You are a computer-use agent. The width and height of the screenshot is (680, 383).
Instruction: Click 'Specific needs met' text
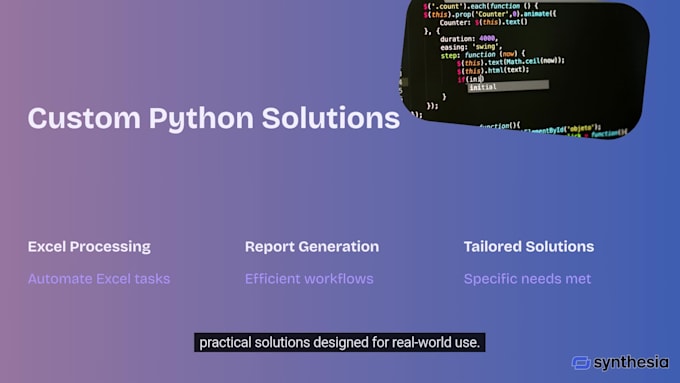[527, 278]
